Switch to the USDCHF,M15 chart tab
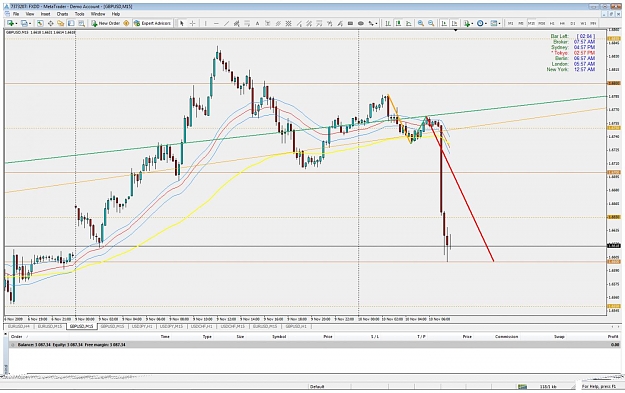The height and width of the screenshot is (393, 625). pyautogui.click(x=233, y=326)
